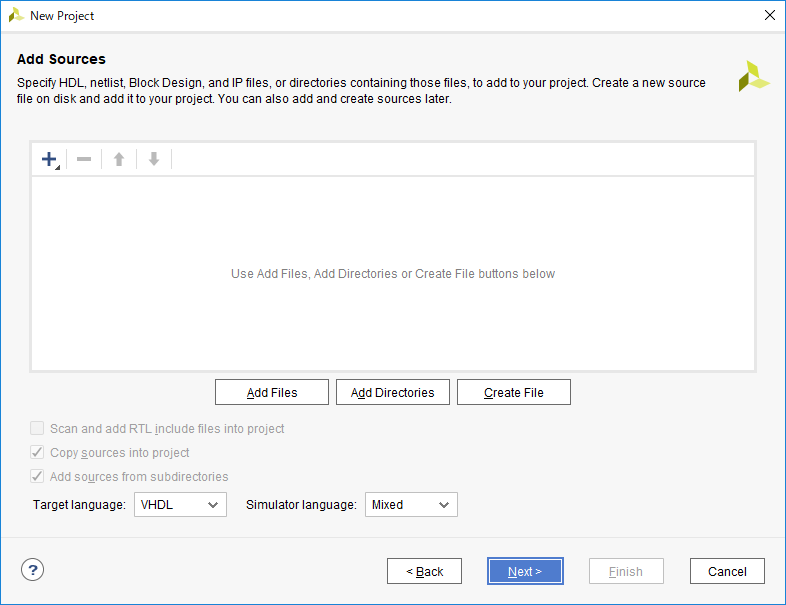The height and width of the screenshot is (605, 786).
Task: Toggle Add sources from subdirectories checkbox
Action: coord(38,476)
